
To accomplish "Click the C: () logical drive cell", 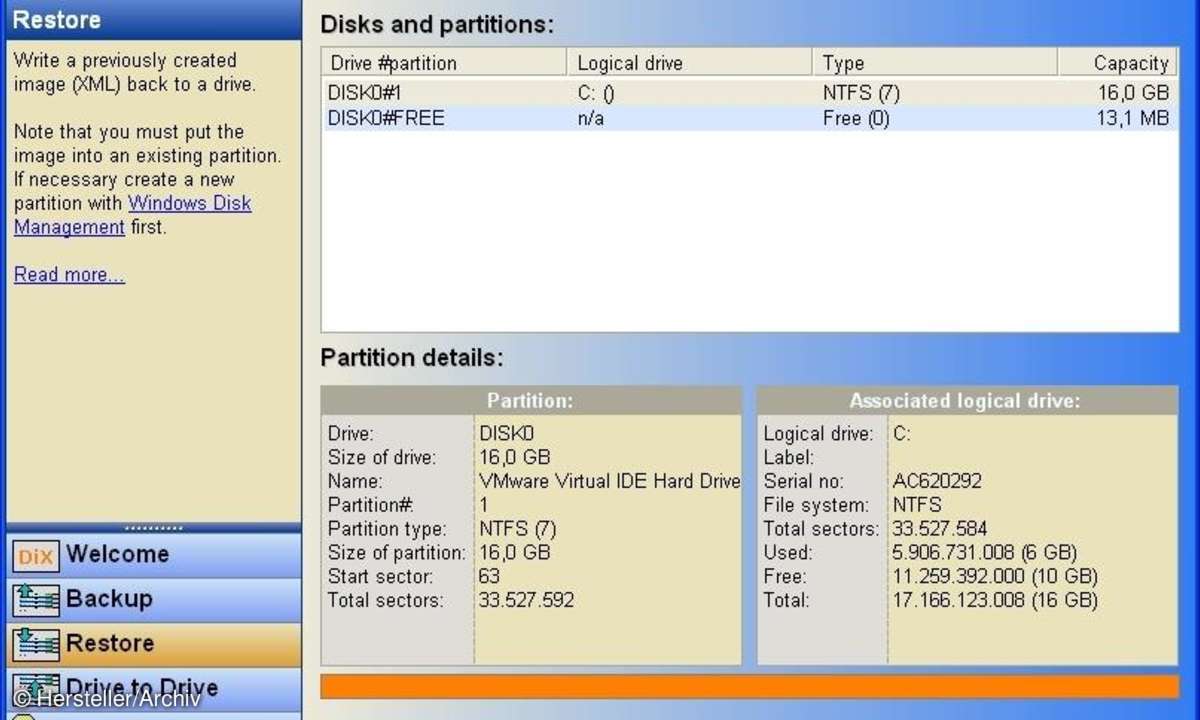I will [x=596, y=94].
